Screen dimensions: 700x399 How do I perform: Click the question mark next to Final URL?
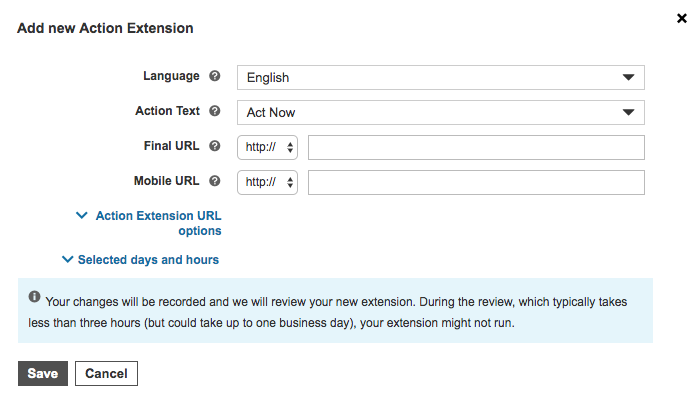pos(215,146)
